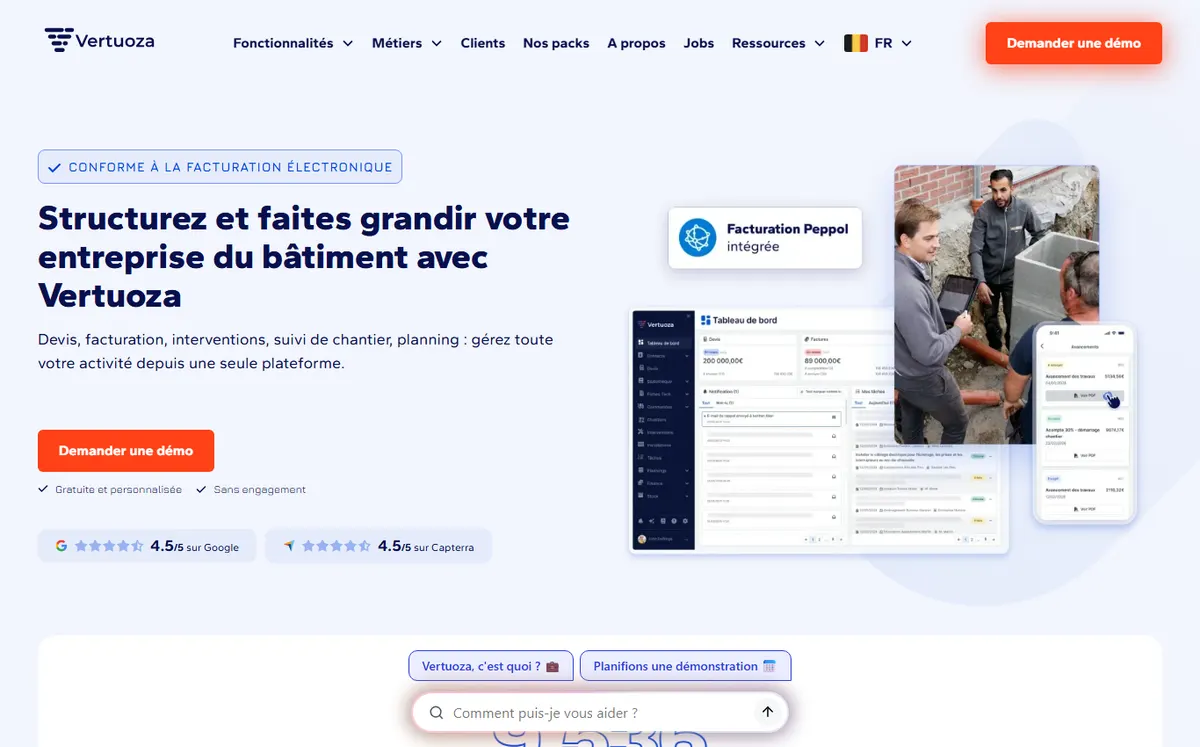1200x747 pixels.
Task: Select the Facturation Peppol intégrée card
Action: (765, 237)
